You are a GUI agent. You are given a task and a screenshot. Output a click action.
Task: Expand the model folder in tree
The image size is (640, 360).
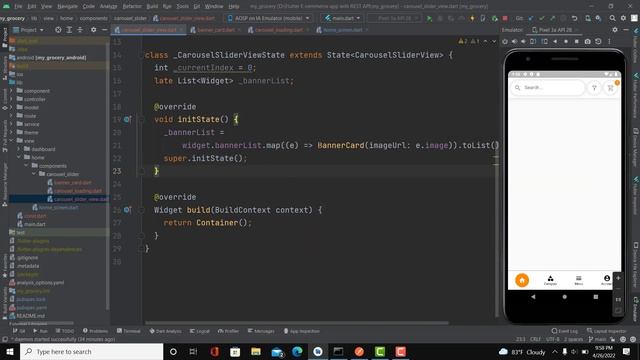pyautogui.click(x=11, y=108)
